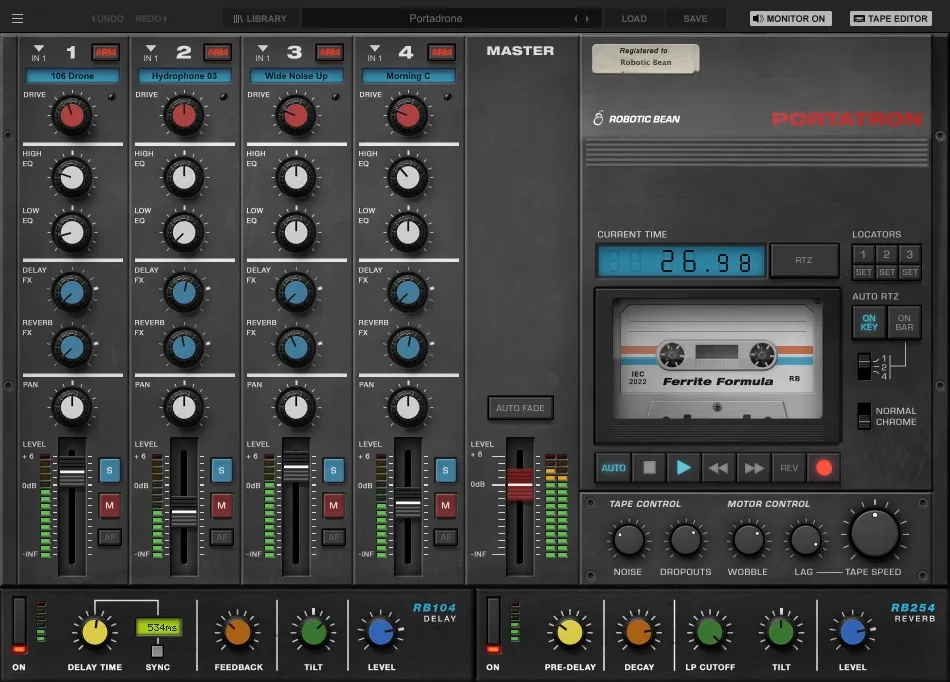950x682 pixels.
Task: Save the project with SAVE
Action: tap(695, 19)
